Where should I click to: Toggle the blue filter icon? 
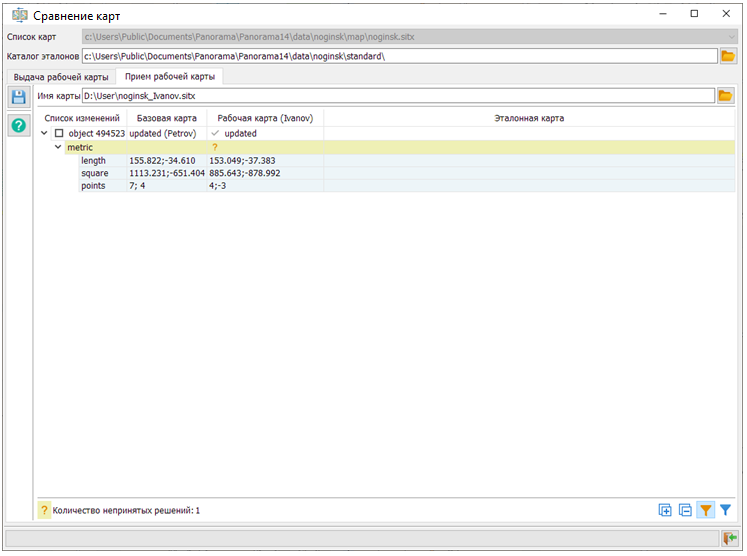[725, 510]
